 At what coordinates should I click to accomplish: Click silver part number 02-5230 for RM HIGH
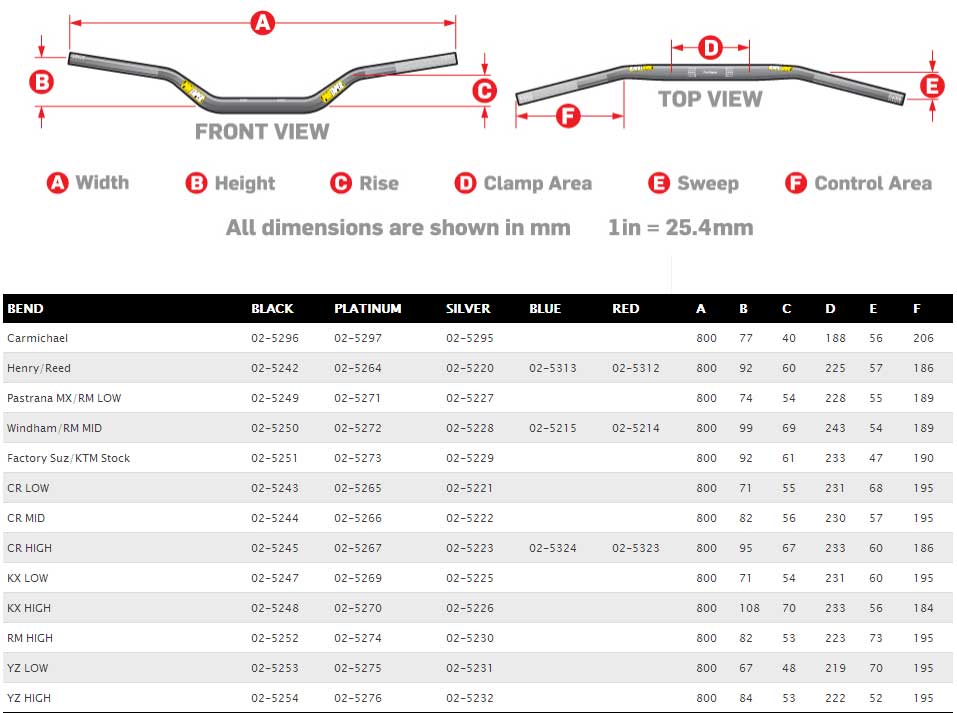469,638
